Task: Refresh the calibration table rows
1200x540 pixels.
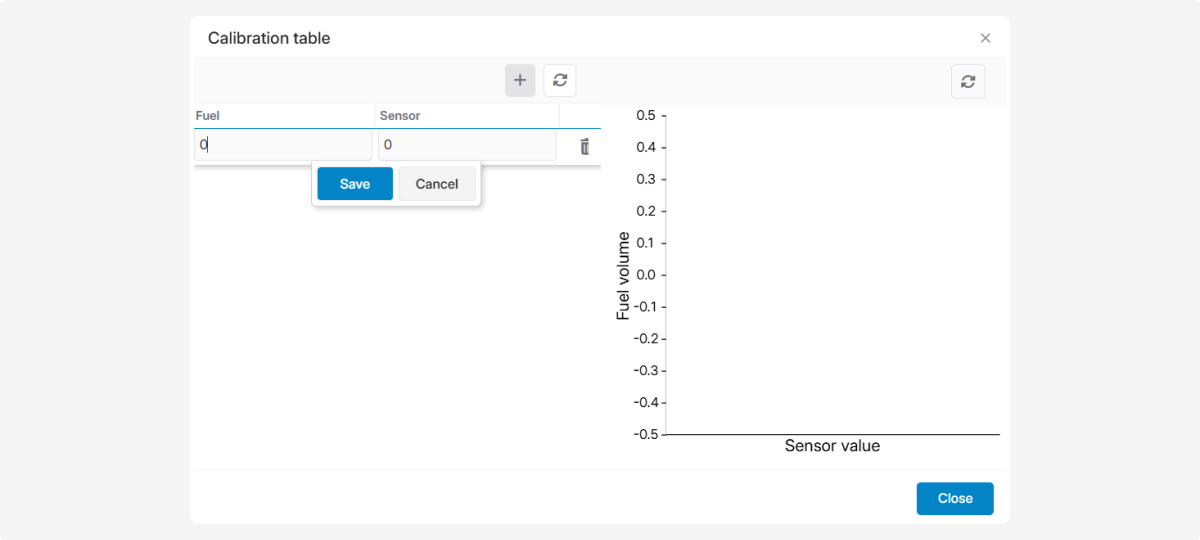Action: [x=560, y=81]
